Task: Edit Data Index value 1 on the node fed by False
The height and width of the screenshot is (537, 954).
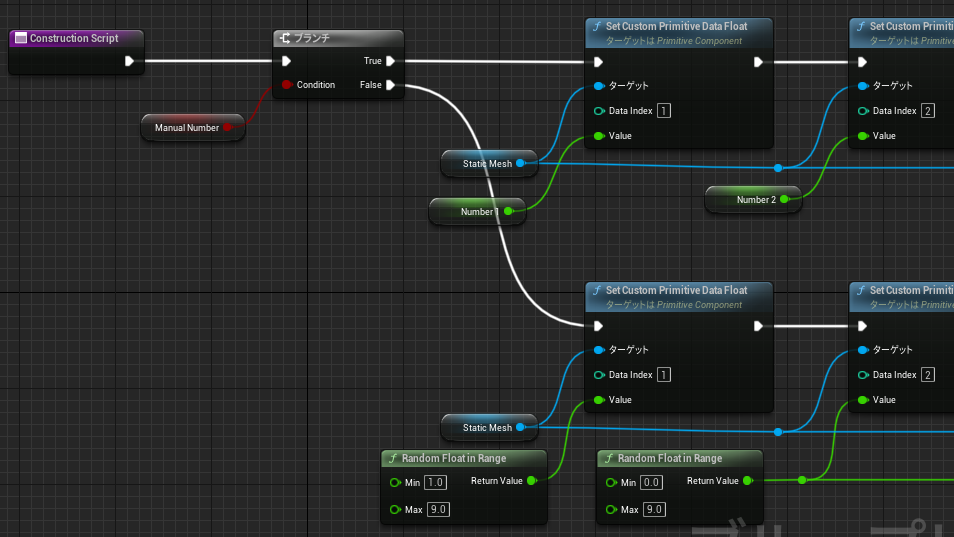Action: click(x=664, y=375)
